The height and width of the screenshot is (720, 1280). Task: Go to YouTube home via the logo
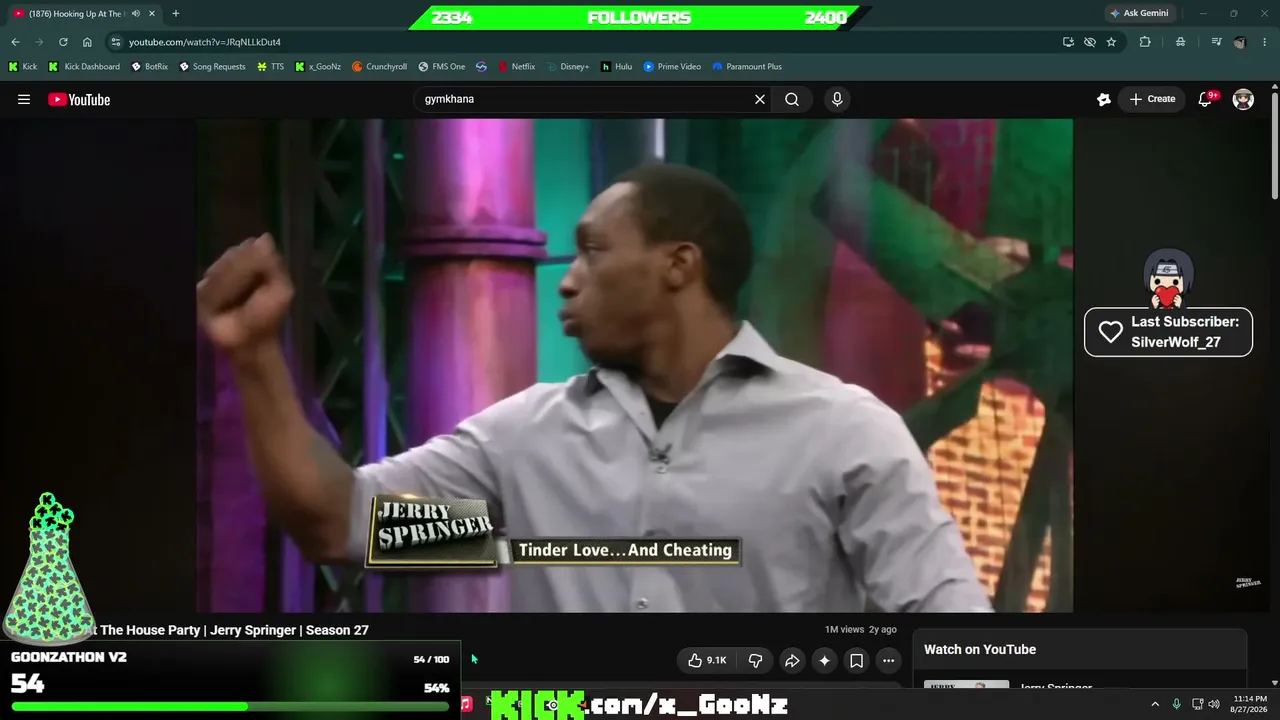click(79, 99)
